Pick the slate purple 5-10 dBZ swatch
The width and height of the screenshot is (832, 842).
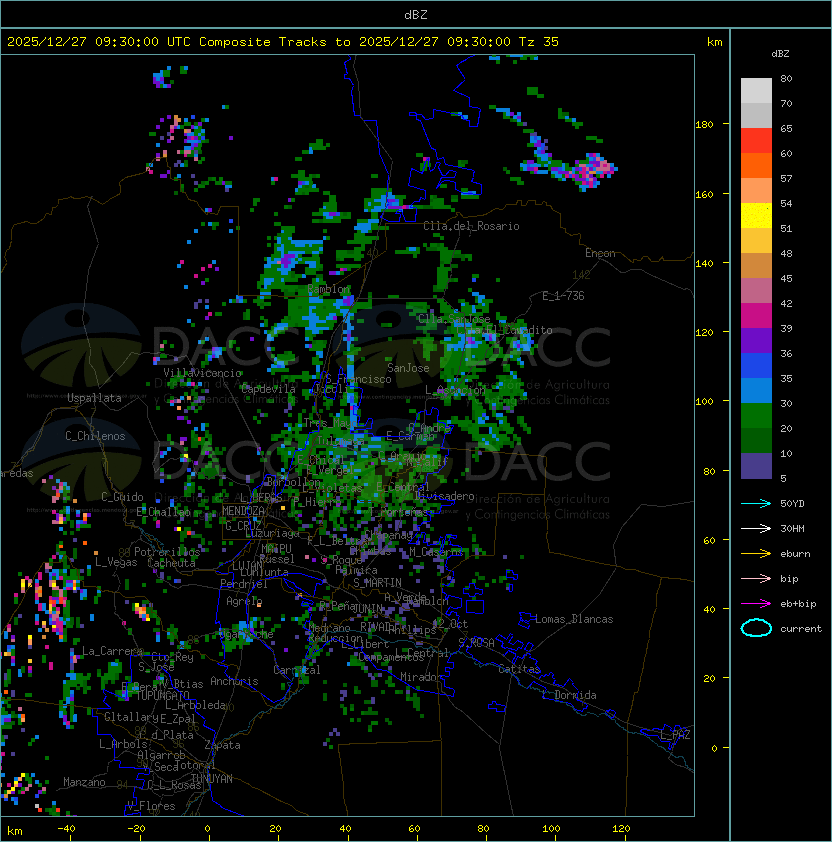[756, 466]
